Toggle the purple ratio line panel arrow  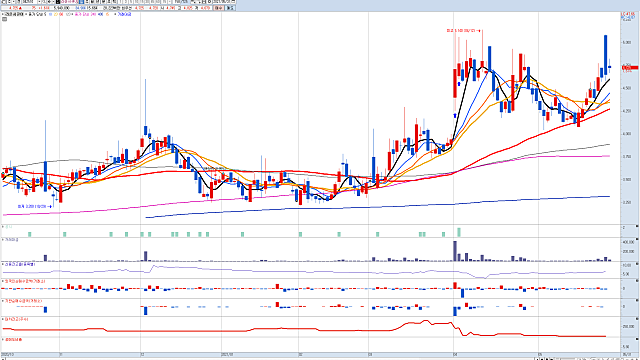point(3,264)
